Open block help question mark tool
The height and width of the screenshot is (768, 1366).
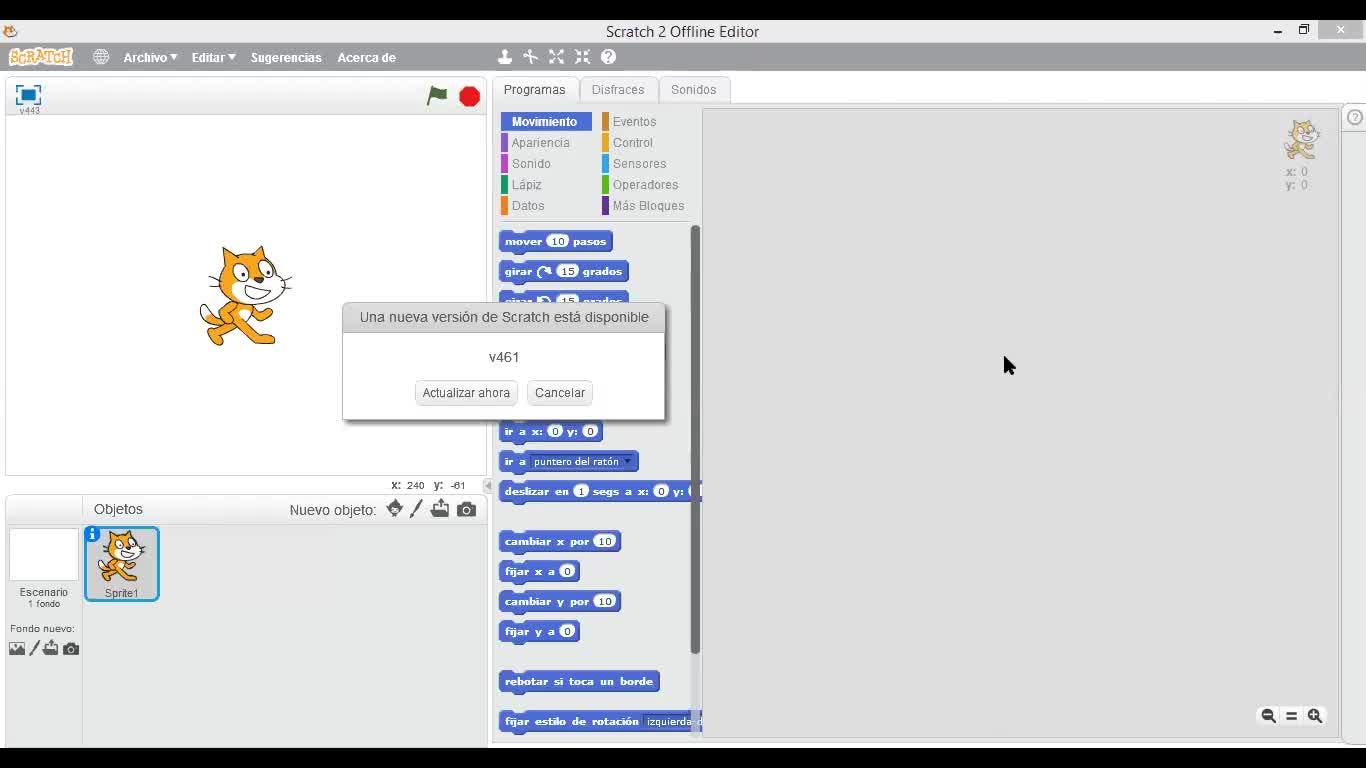(x=608, y=57)
